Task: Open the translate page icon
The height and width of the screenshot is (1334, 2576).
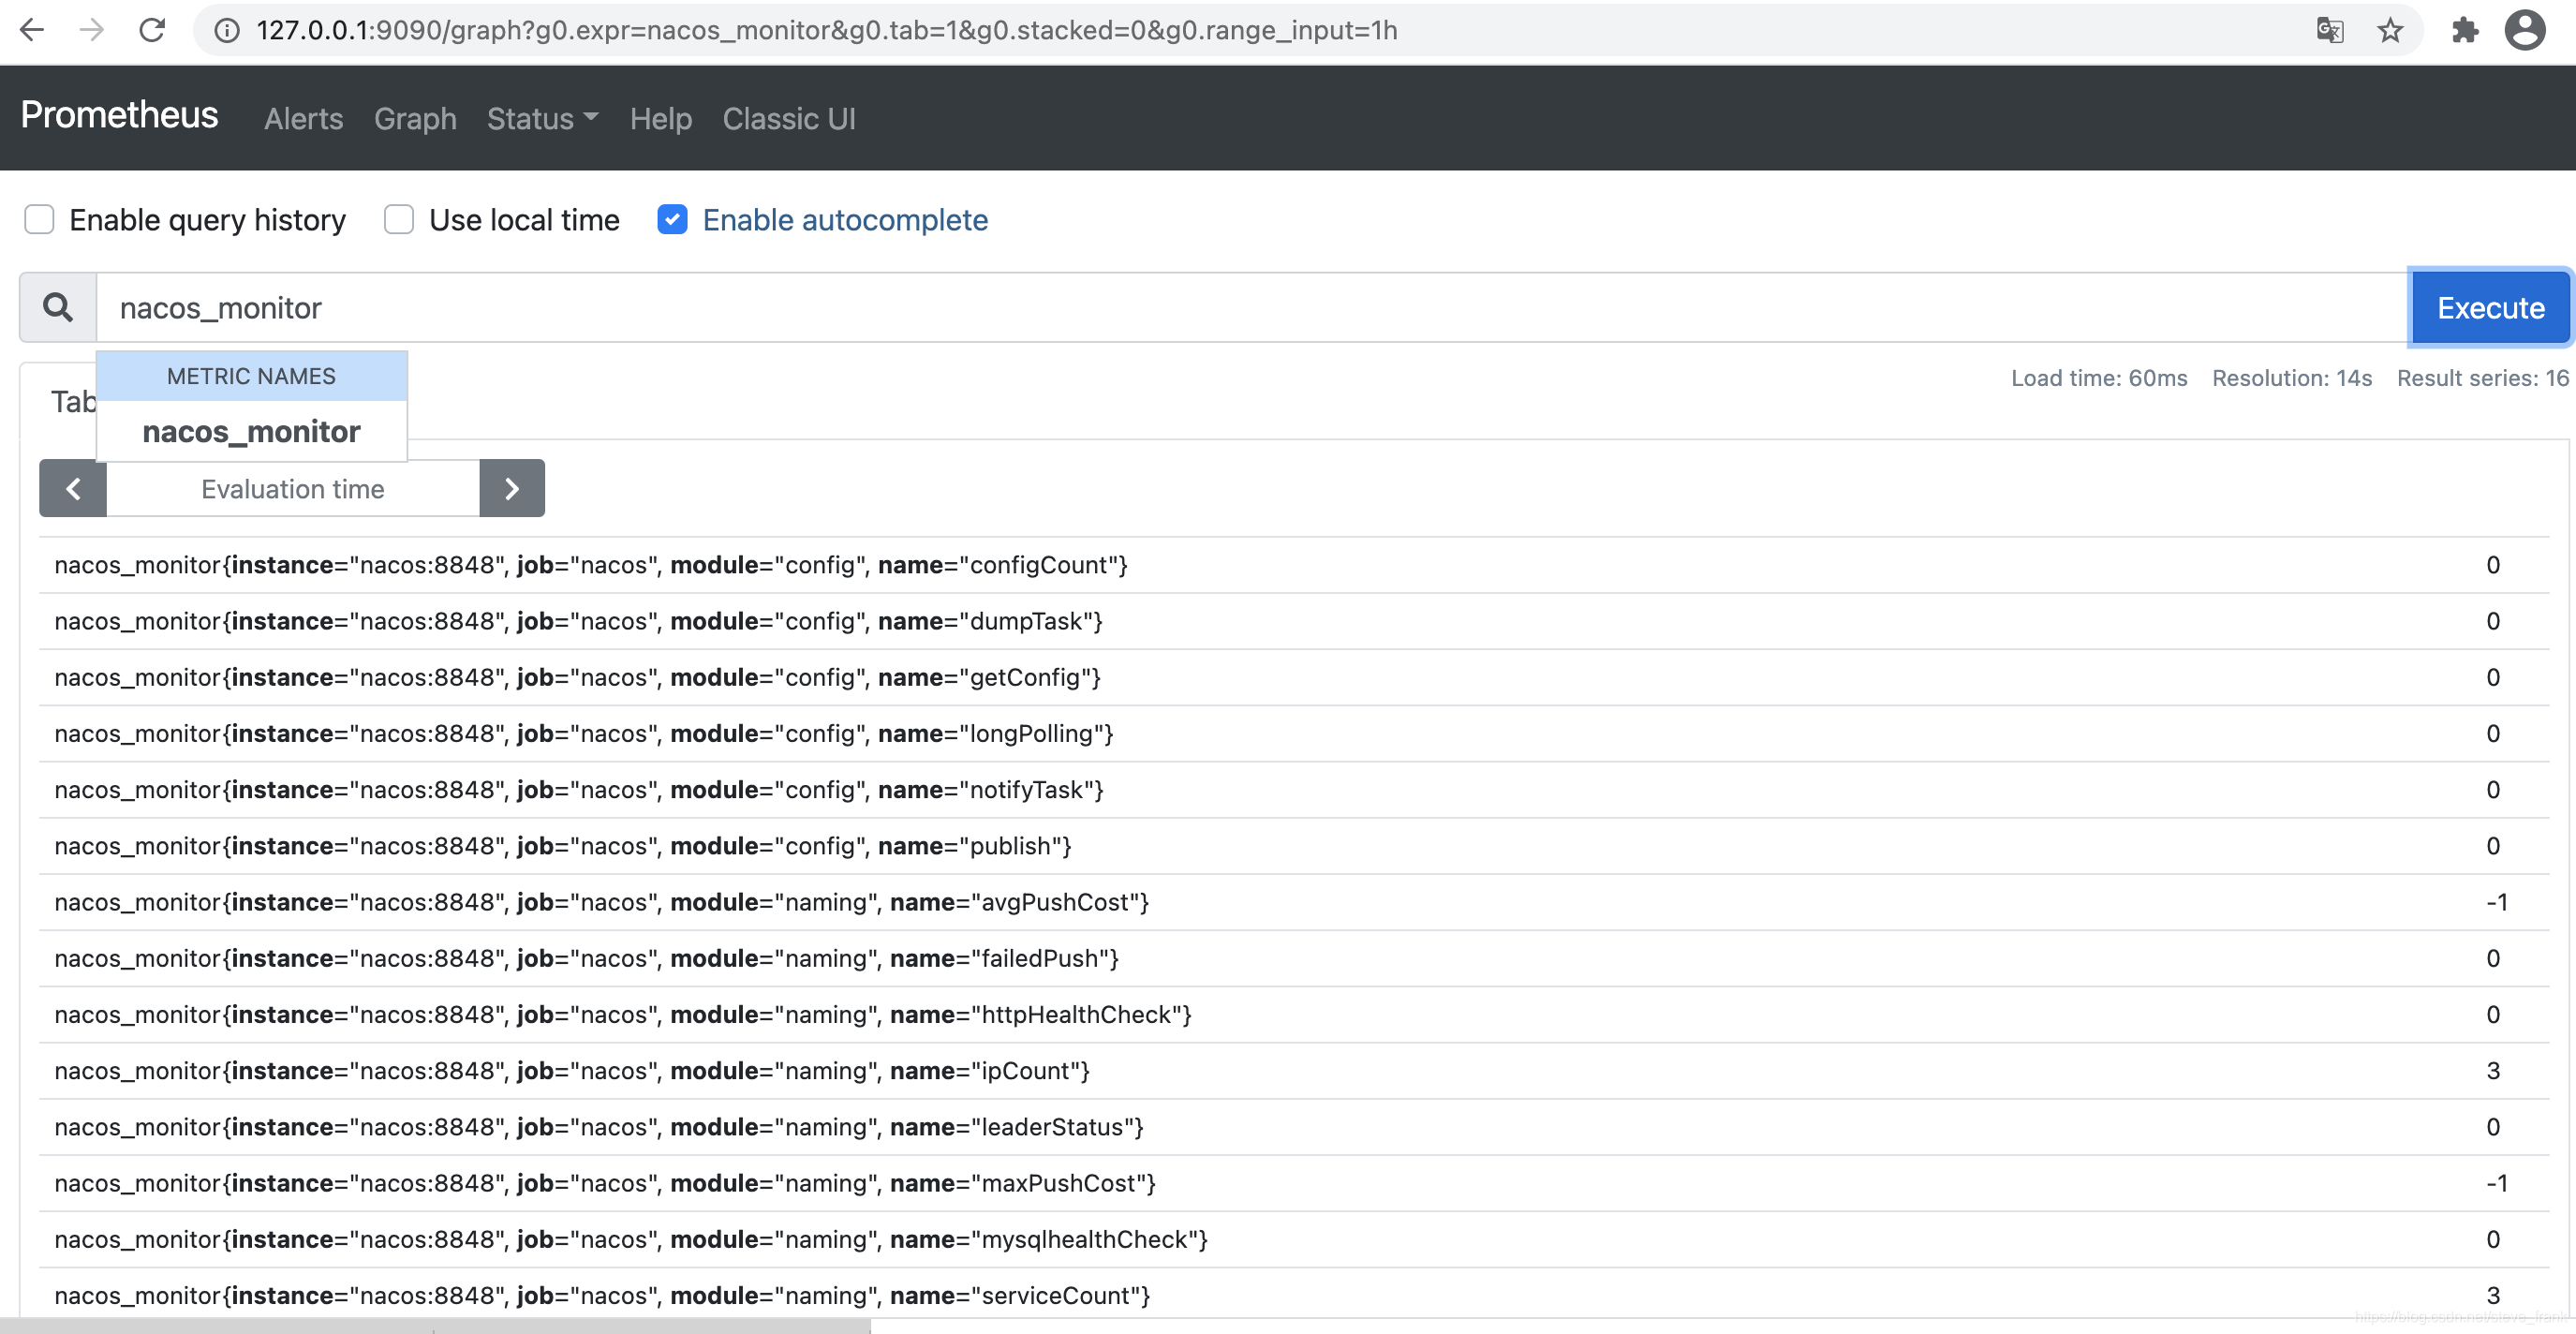Action: click(2330, 30)
